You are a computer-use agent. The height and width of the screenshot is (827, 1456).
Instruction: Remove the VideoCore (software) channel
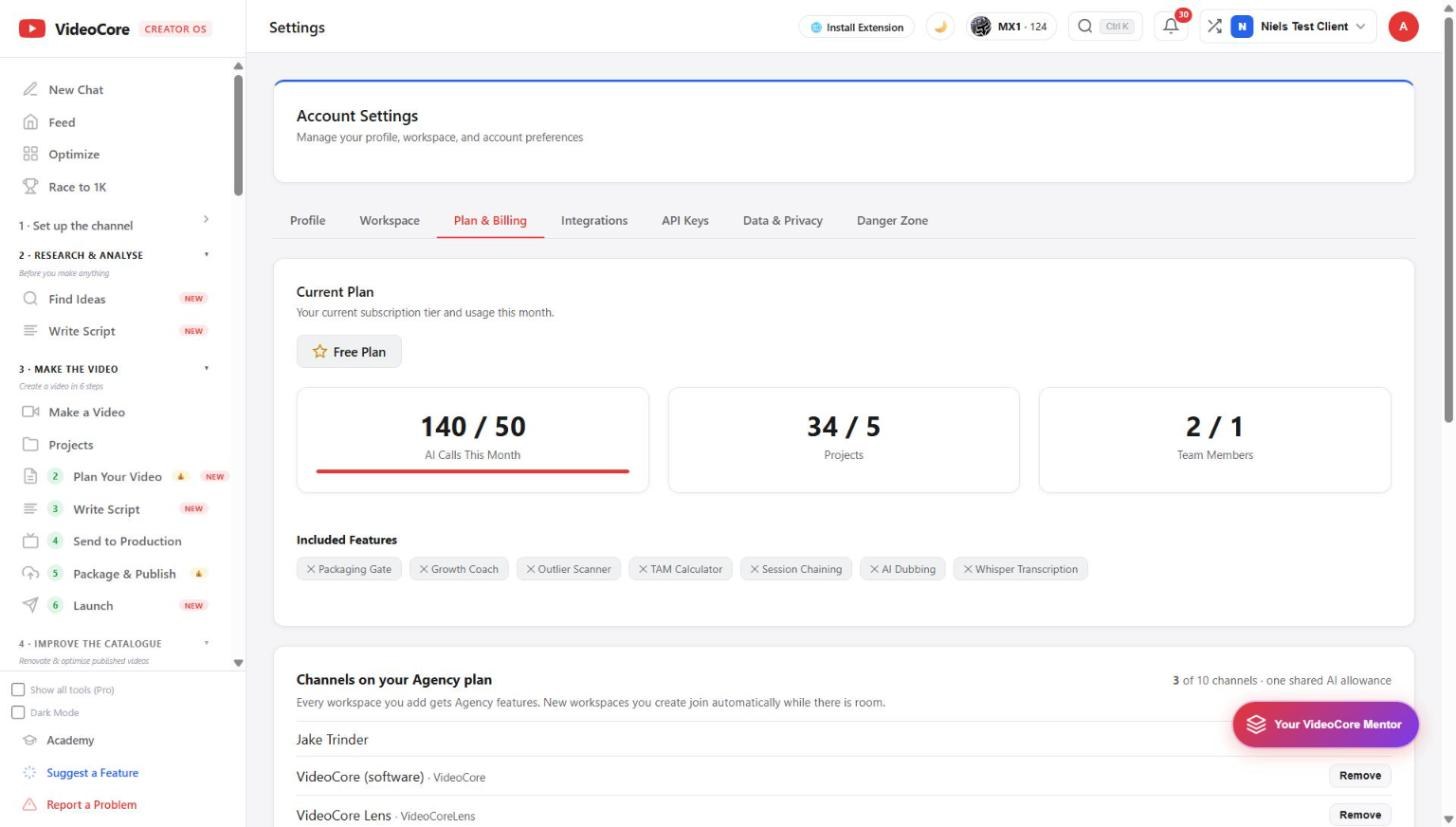1359,776
